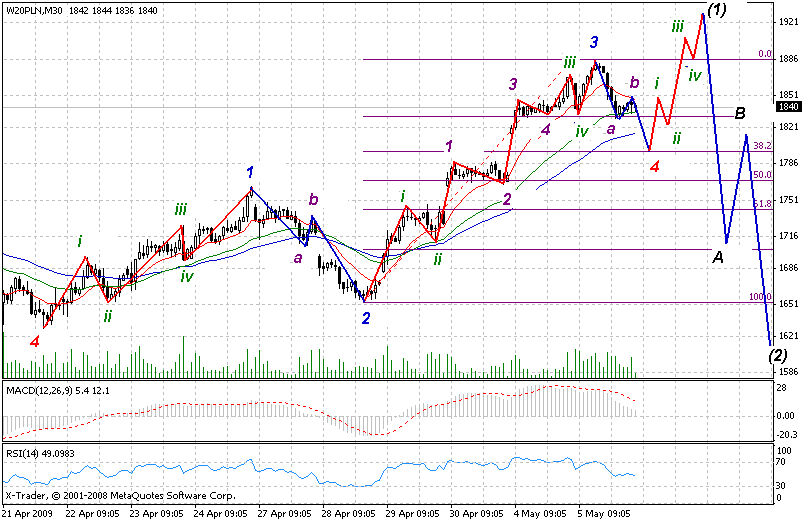811x521 pixels.
Task: Select the blue wave 3 label
Action: point(594,42)
